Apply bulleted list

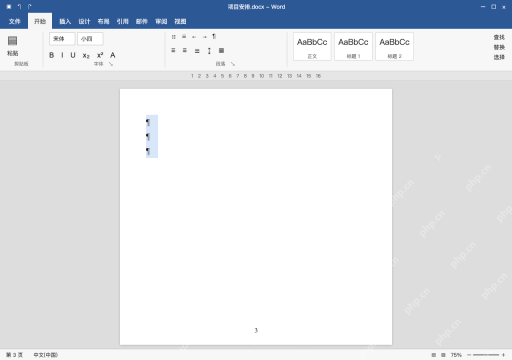click(174, 37)
